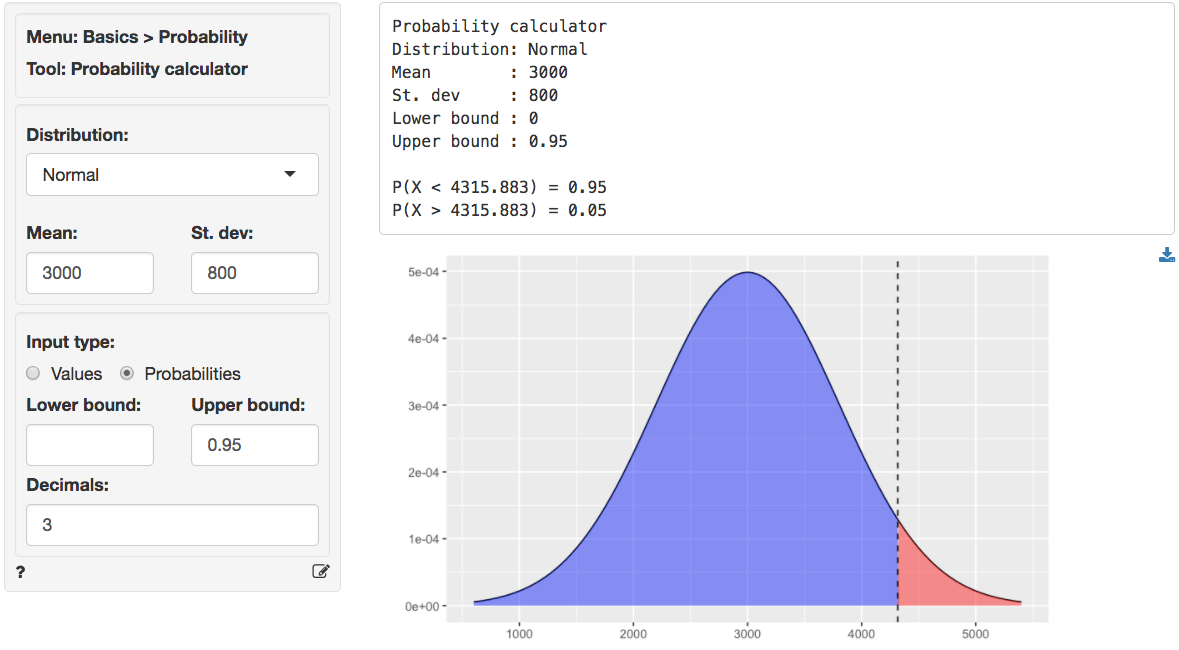Image resolution: width=1179 pixels, height=650 pixels.
Task: Click the 'Tool: Probability calculator' heading
Action: point(137,69)
